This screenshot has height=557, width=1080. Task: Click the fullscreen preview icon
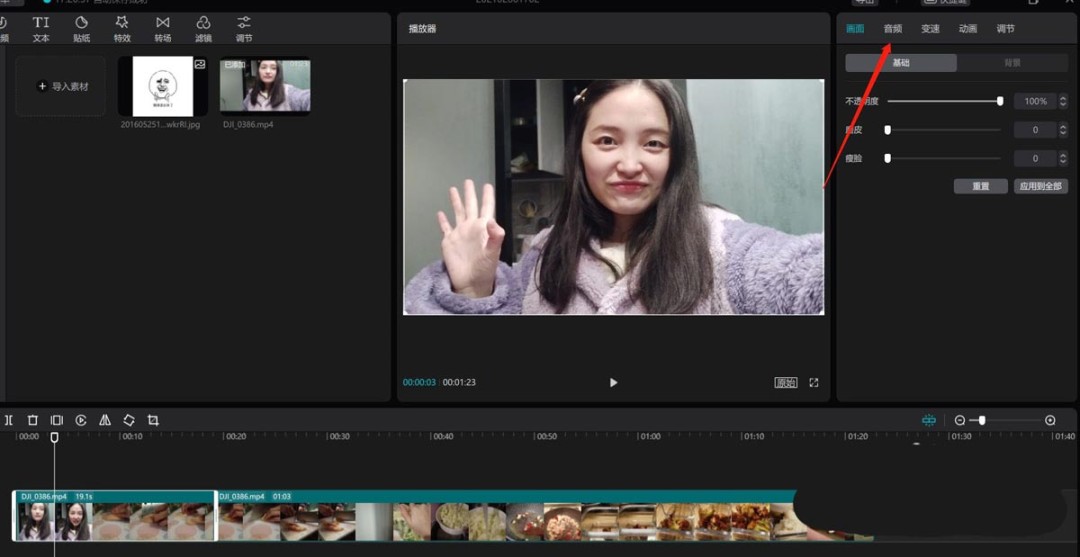(813, 382)
